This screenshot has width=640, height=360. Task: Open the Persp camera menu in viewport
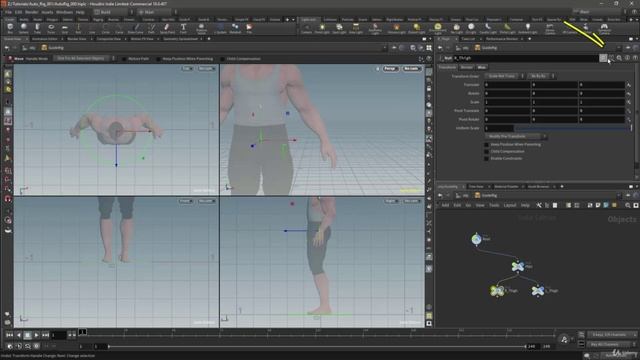coord(390,69)
